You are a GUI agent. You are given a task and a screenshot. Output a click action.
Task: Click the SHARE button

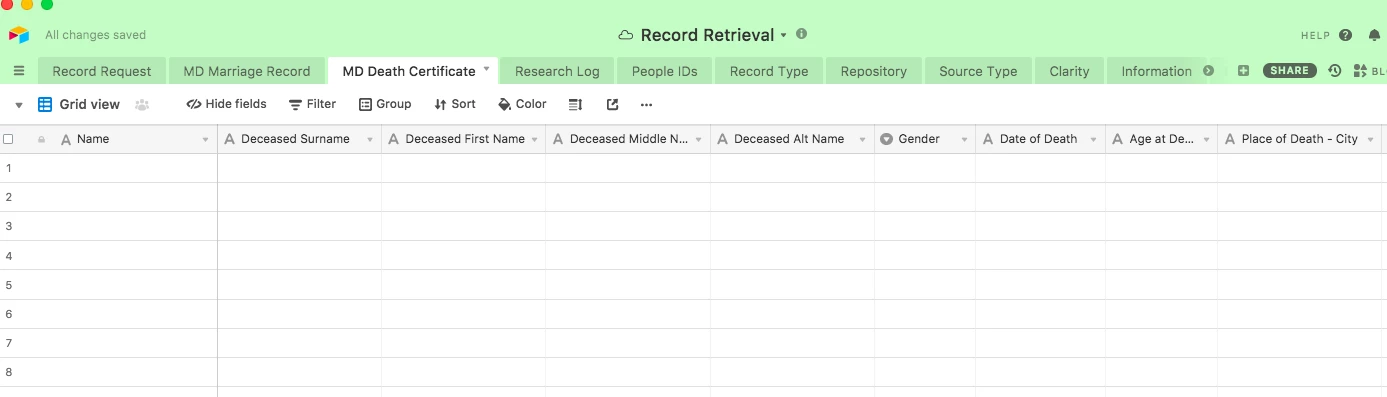tap(1290, 71)
